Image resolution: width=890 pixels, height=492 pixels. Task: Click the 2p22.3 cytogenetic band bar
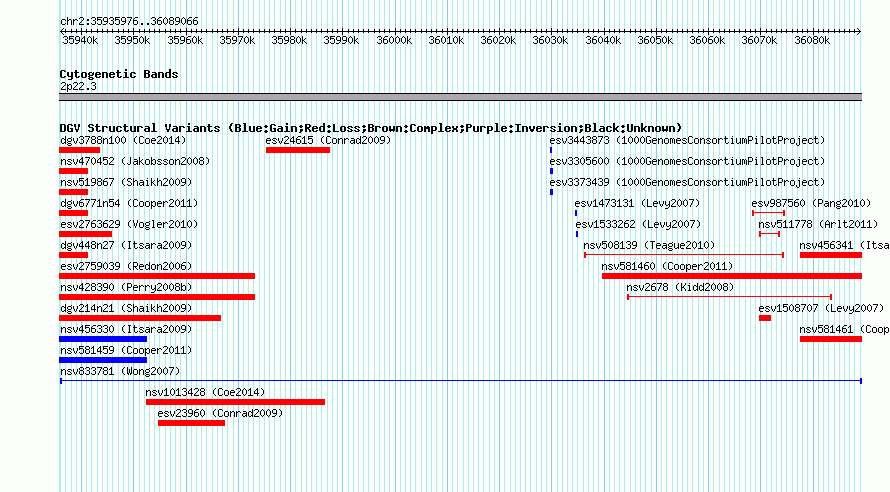pyautogui.click(x=461, y=97)
